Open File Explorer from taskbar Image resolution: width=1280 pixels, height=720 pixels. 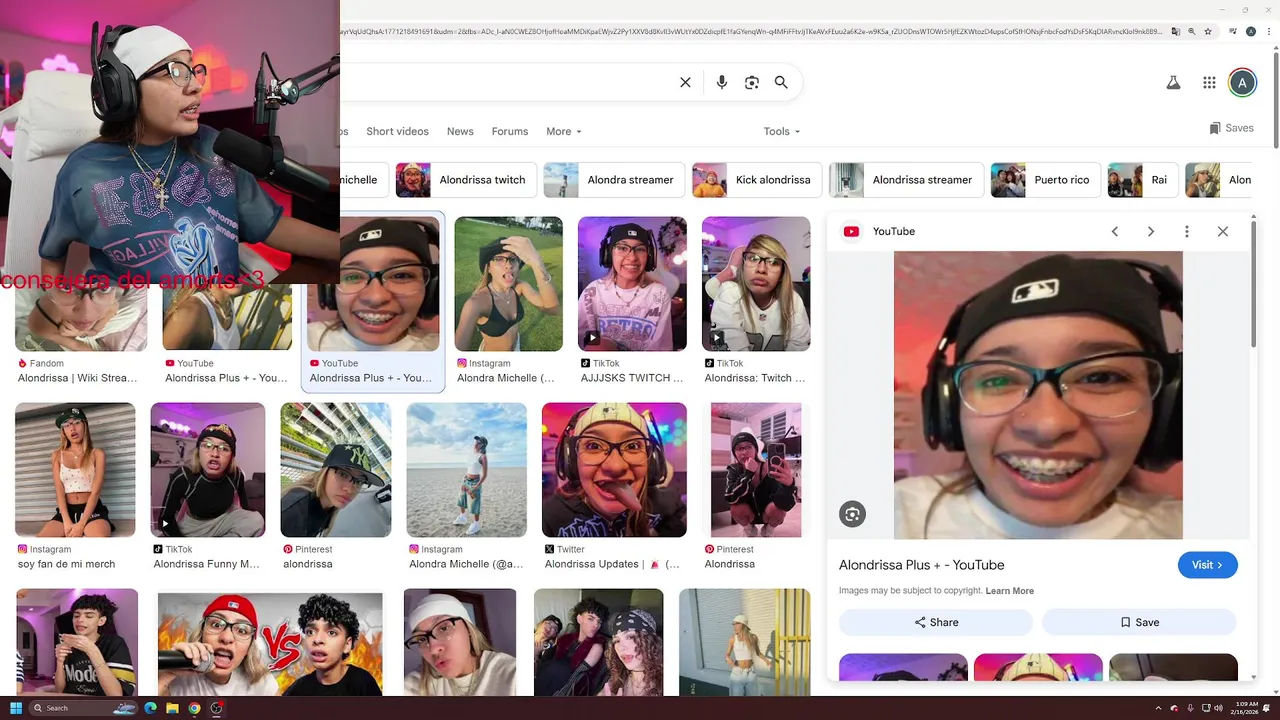pos(172,708)
